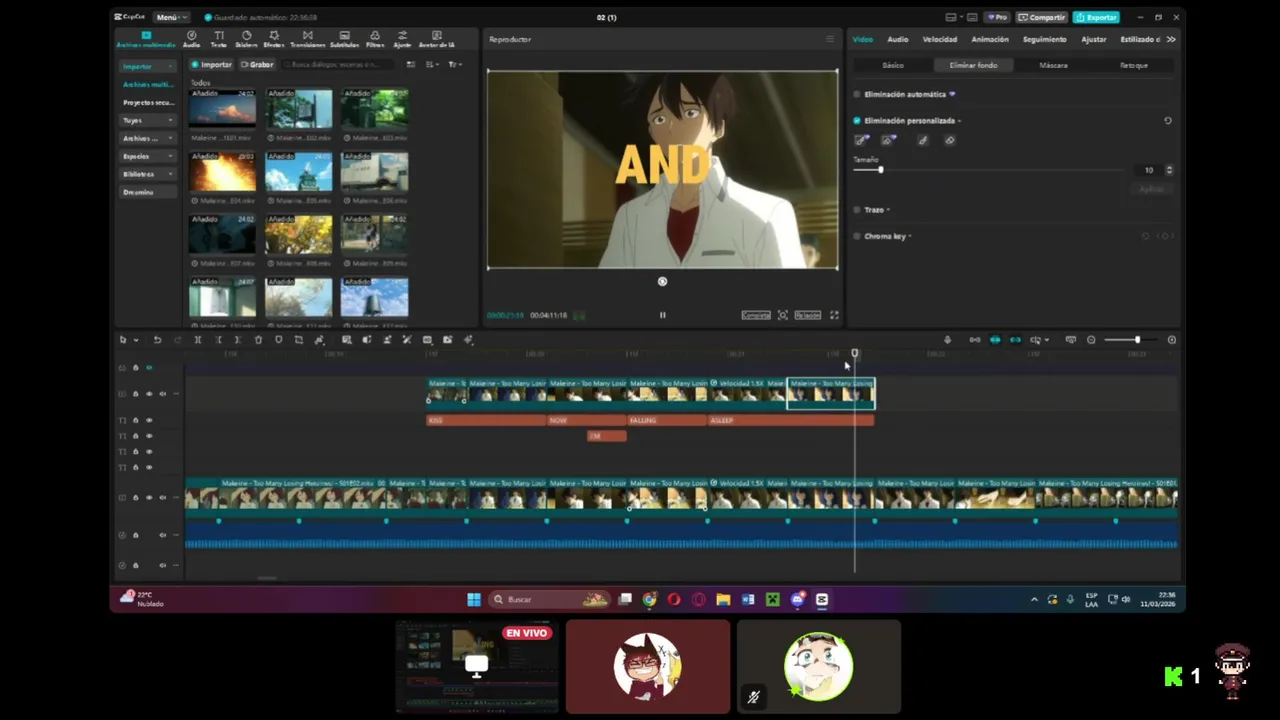
Task: Click the delete clip trash icon
Action: 258,340
